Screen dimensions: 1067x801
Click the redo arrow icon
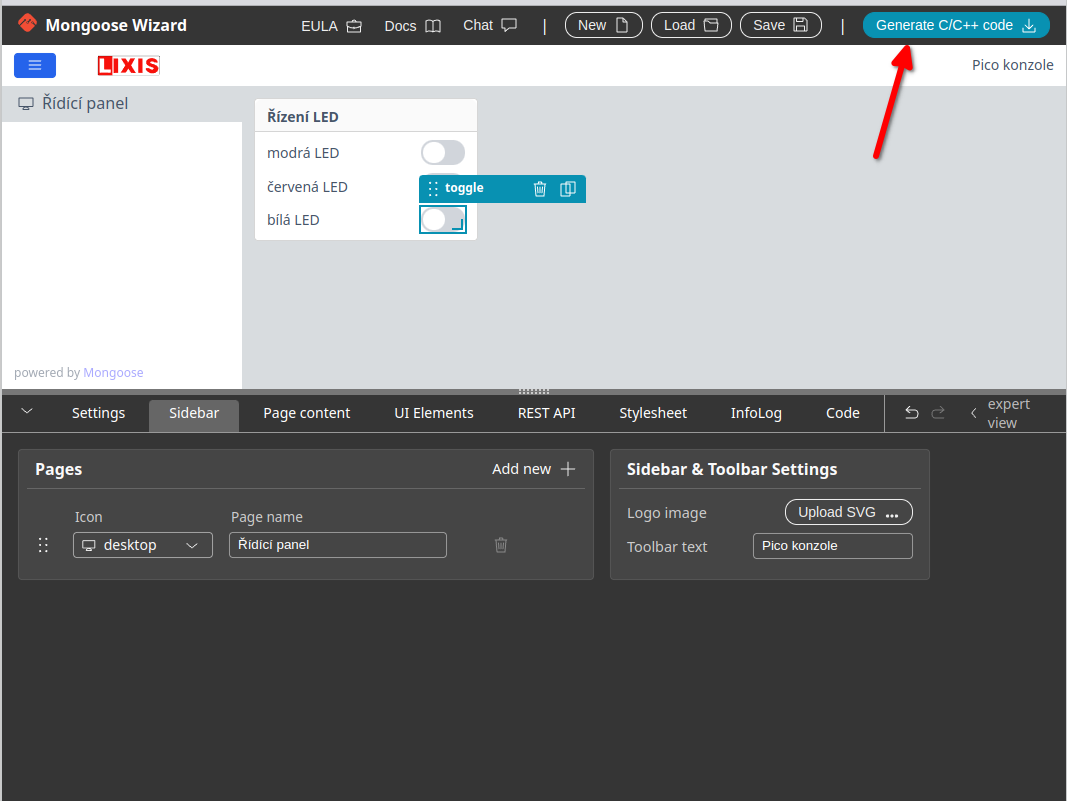tap(938, 413)
